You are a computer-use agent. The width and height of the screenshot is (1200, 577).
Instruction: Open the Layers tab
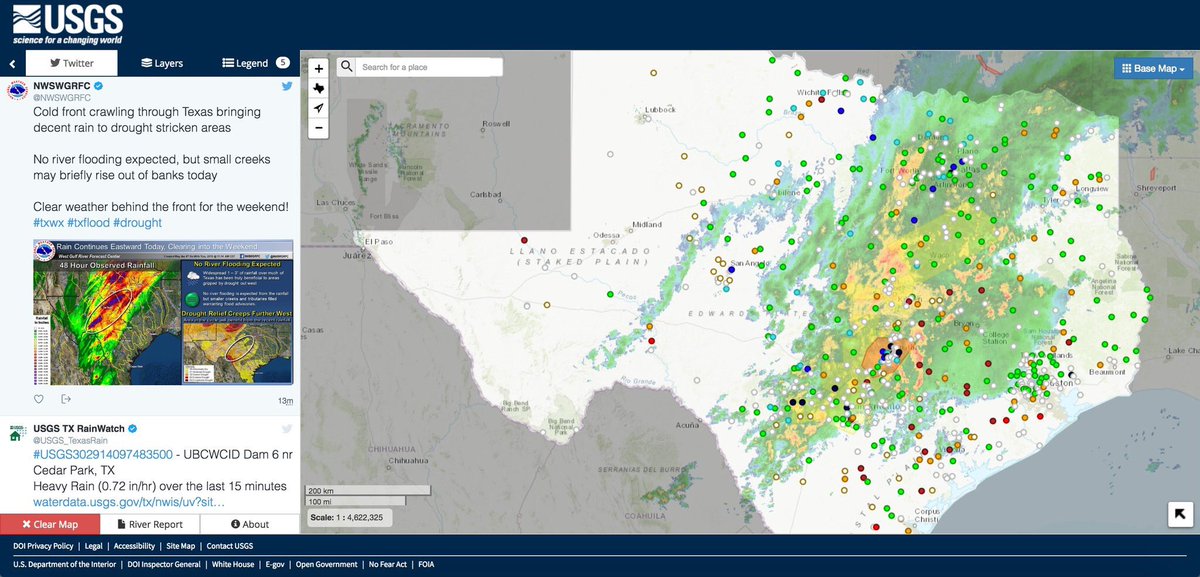[162, 63]
